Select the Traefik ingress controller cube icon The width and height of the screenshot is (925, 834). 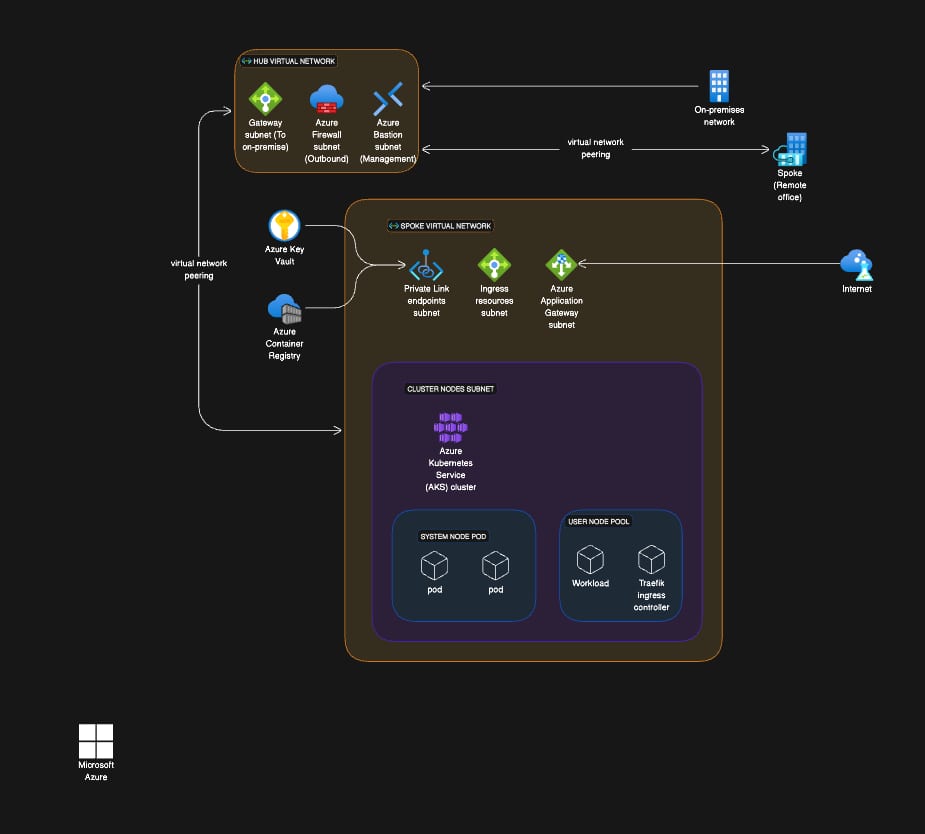tap(651, 559)
